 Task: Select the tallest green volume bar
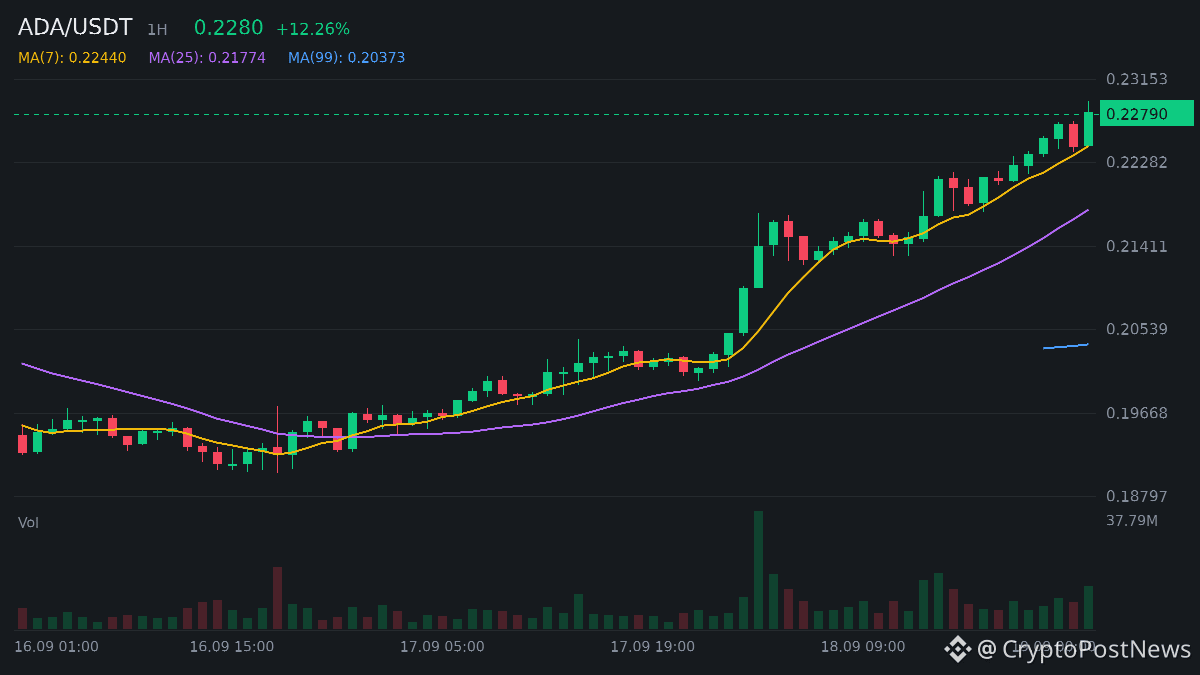click(x=758, y=570)
